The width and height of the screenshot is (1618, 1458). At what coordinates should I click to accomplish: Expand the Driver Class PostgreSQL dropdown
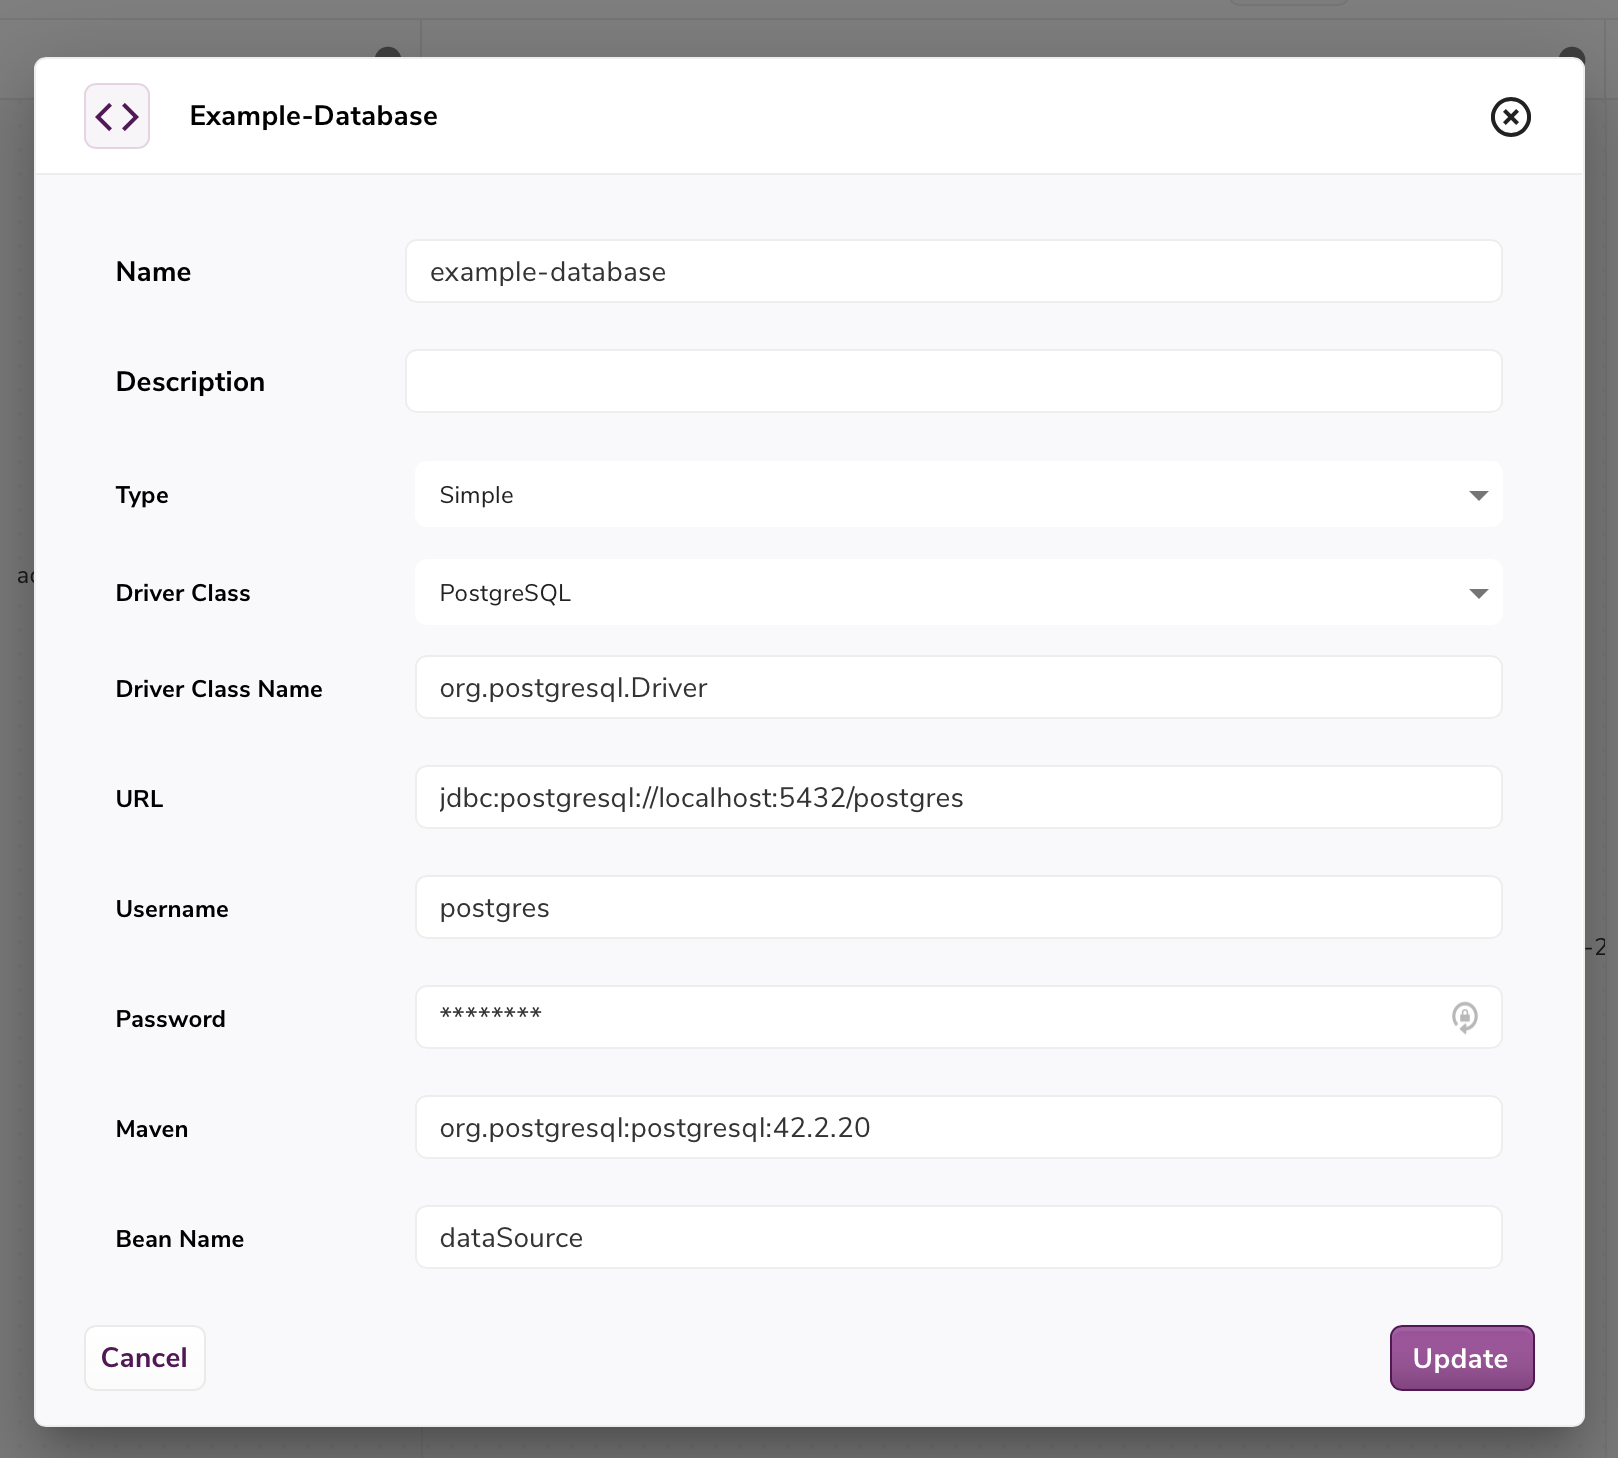pyautogui.click(x=958, y=592)
